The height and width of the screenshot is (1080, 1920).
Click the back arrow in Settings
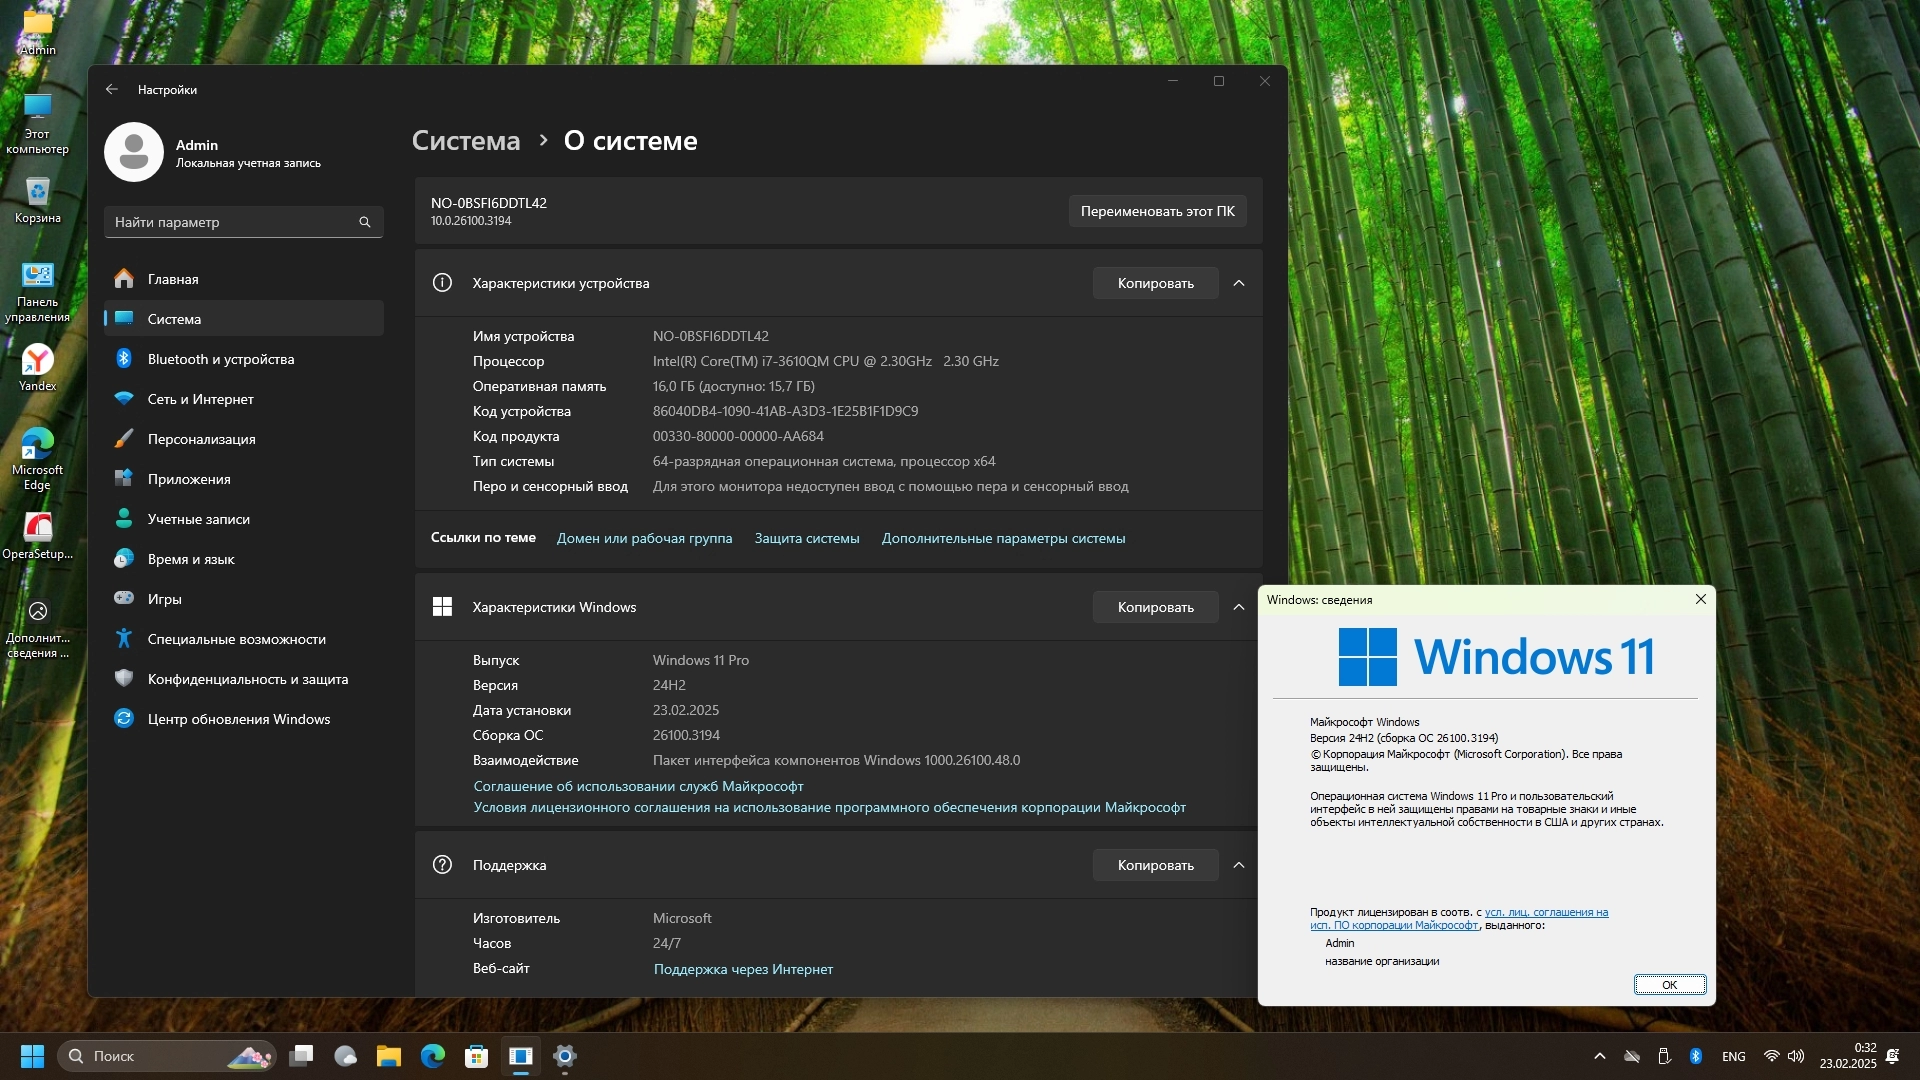tap(112, 90)
